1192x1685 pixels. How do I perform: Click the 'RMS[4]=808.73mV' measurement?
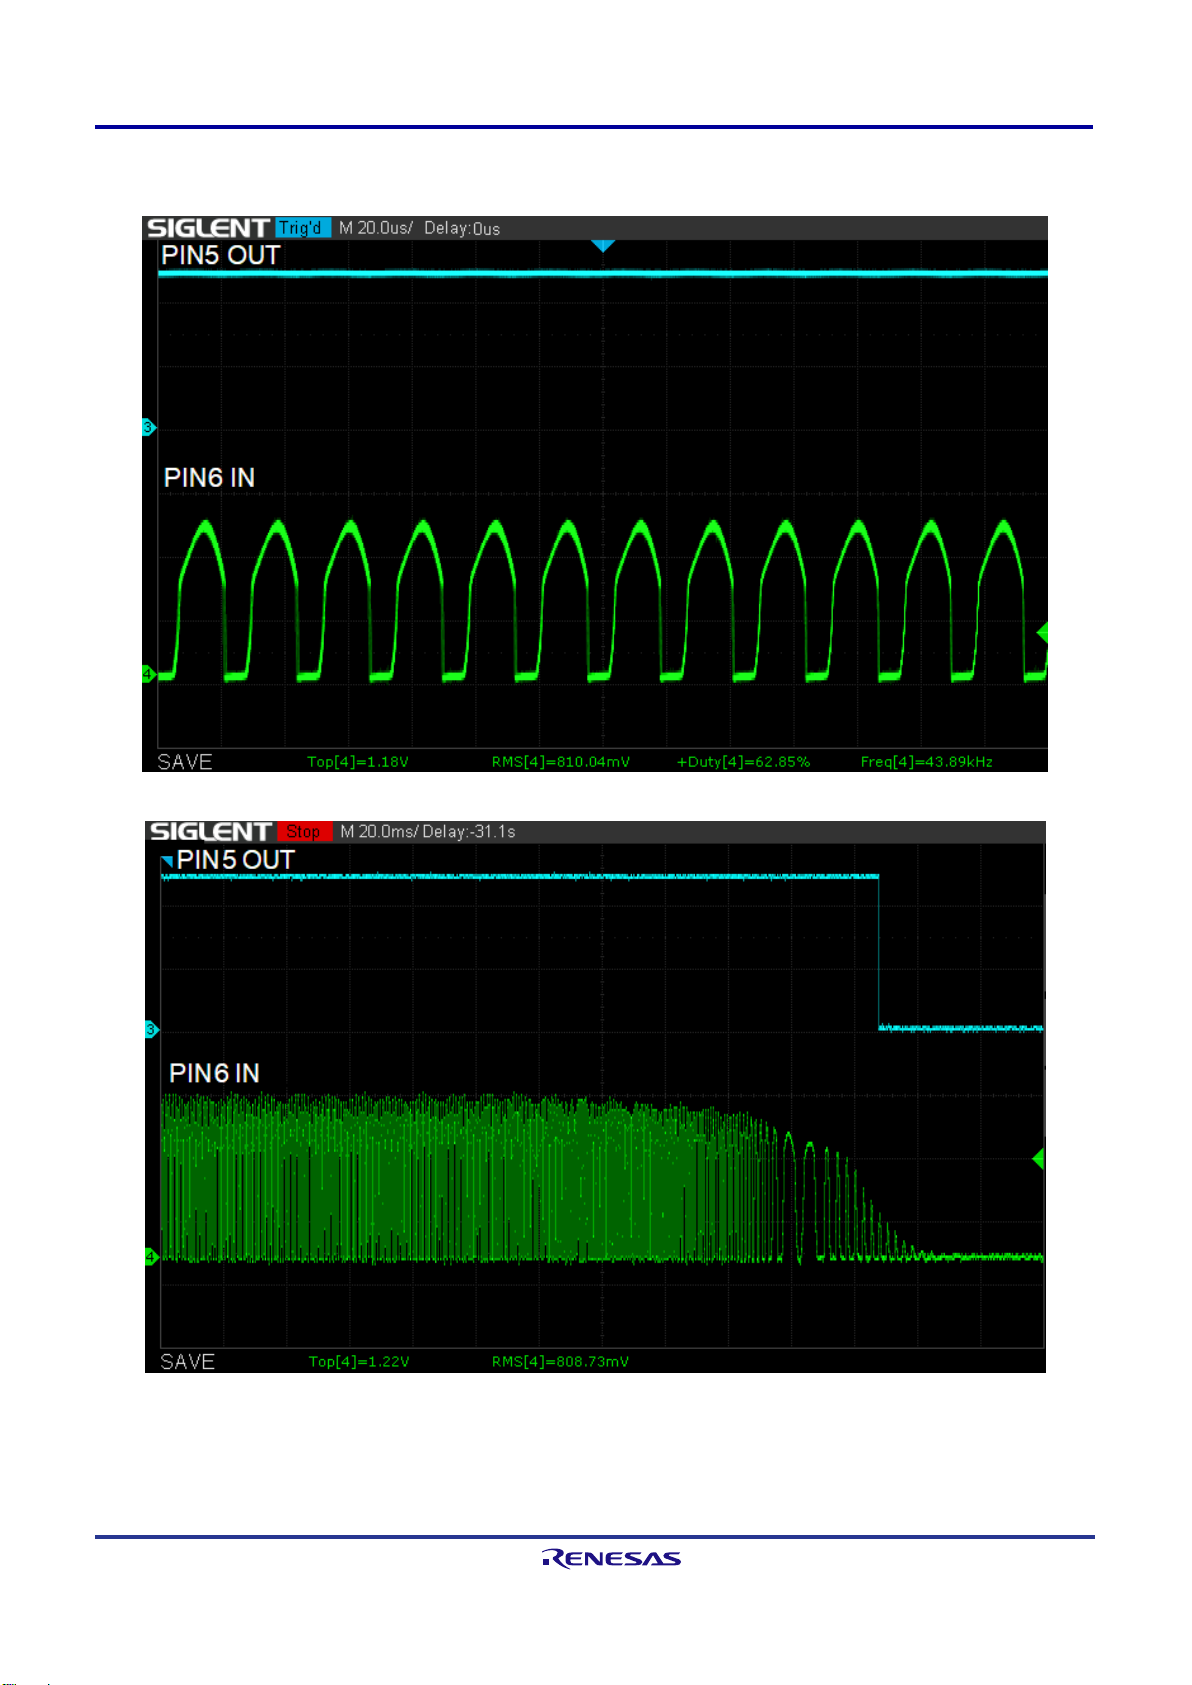pyautogui.click(x=560, y=1362)
